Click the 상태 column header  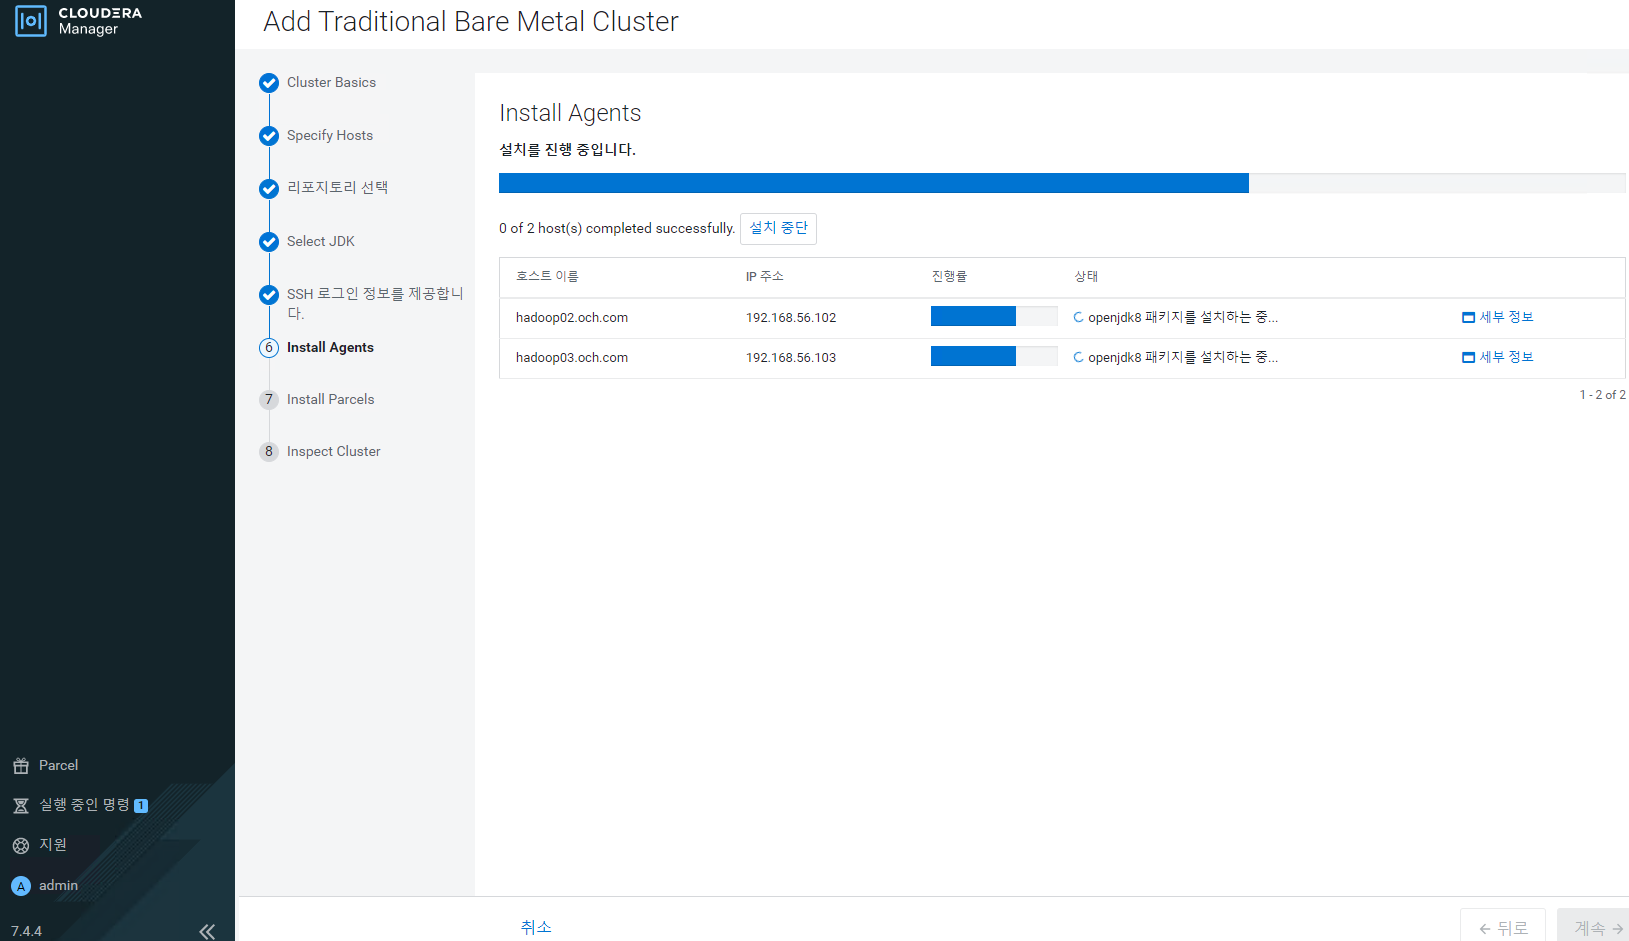point(1086,277)
